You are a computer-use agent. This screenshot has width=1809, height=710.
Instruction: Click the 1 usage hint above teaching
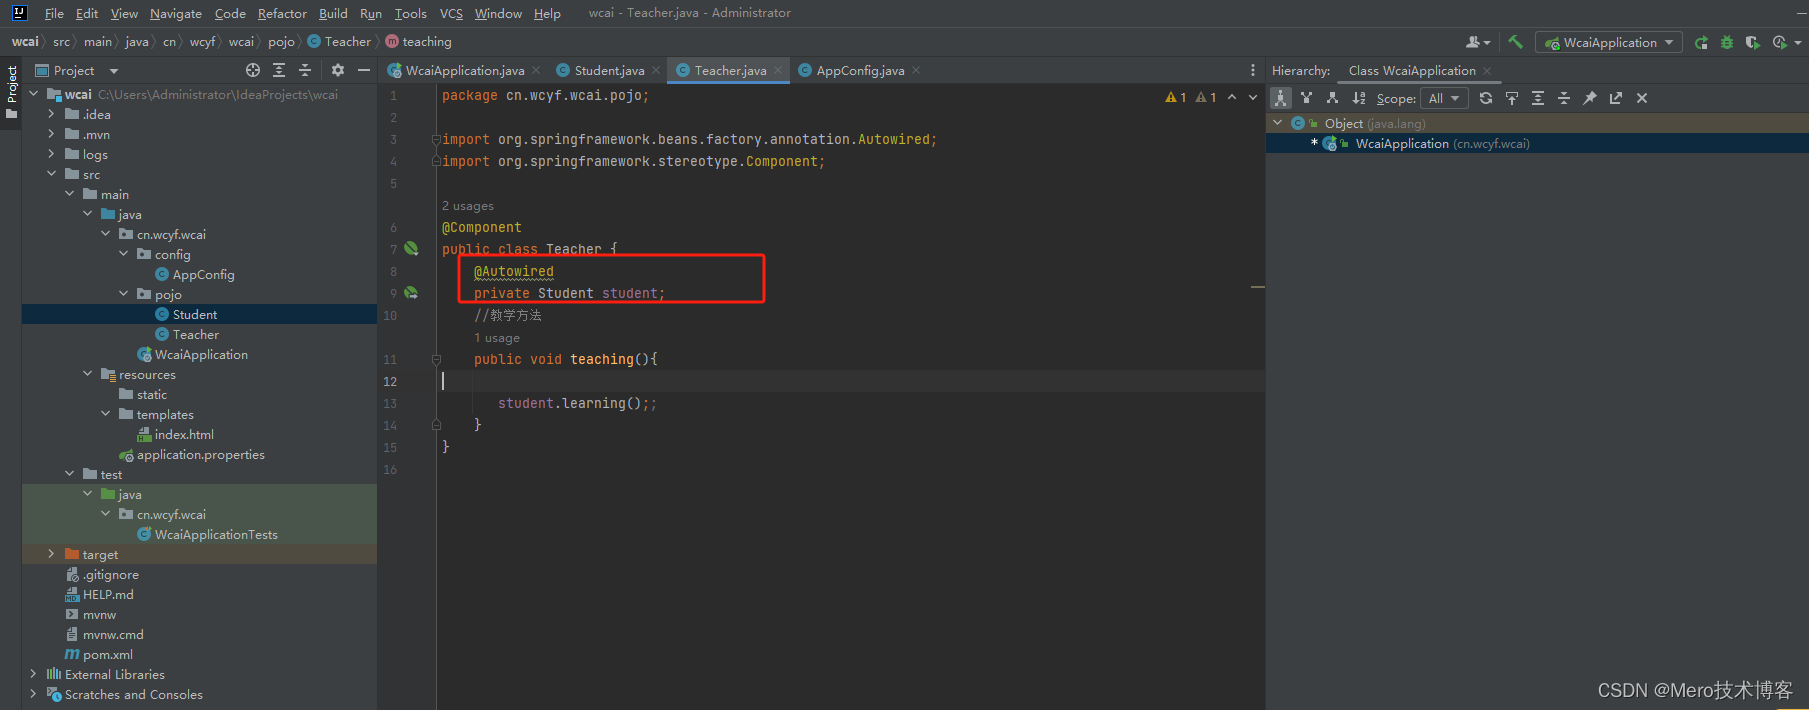(497, 338)
